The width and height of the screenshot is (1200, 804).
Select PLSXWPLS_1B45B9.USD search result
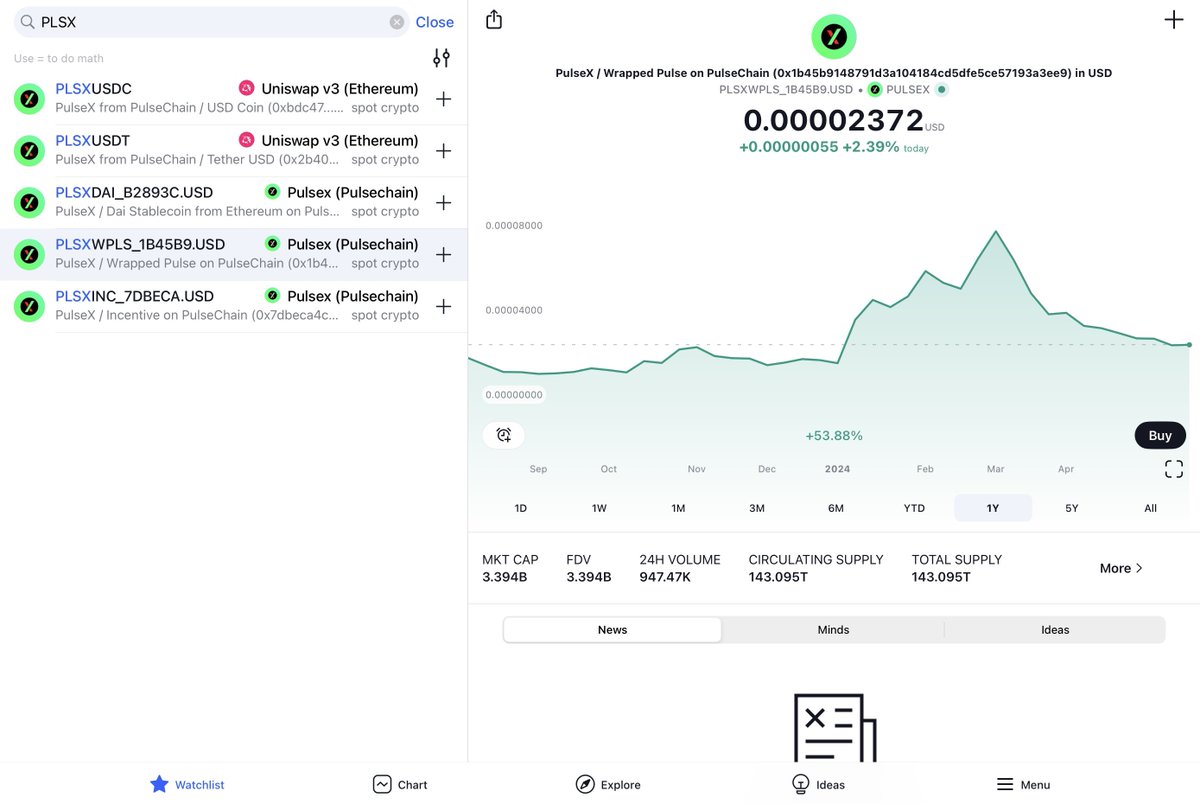234,254
